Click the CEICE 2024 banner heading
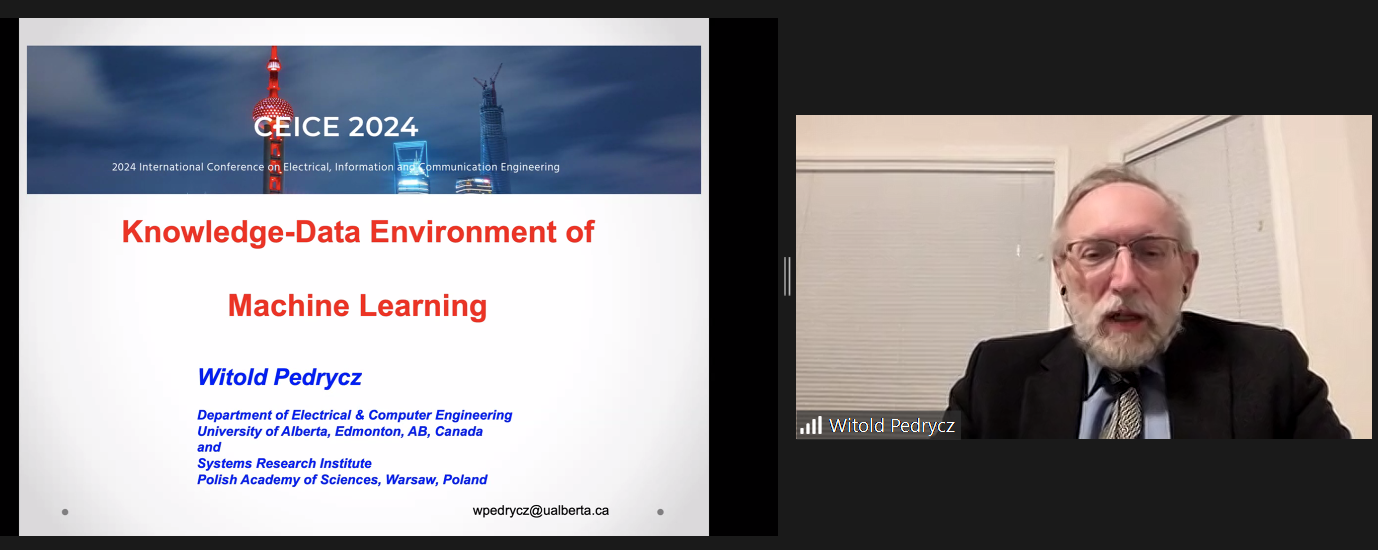Screen dimensions: 1378x550 [x=336, y=127]
